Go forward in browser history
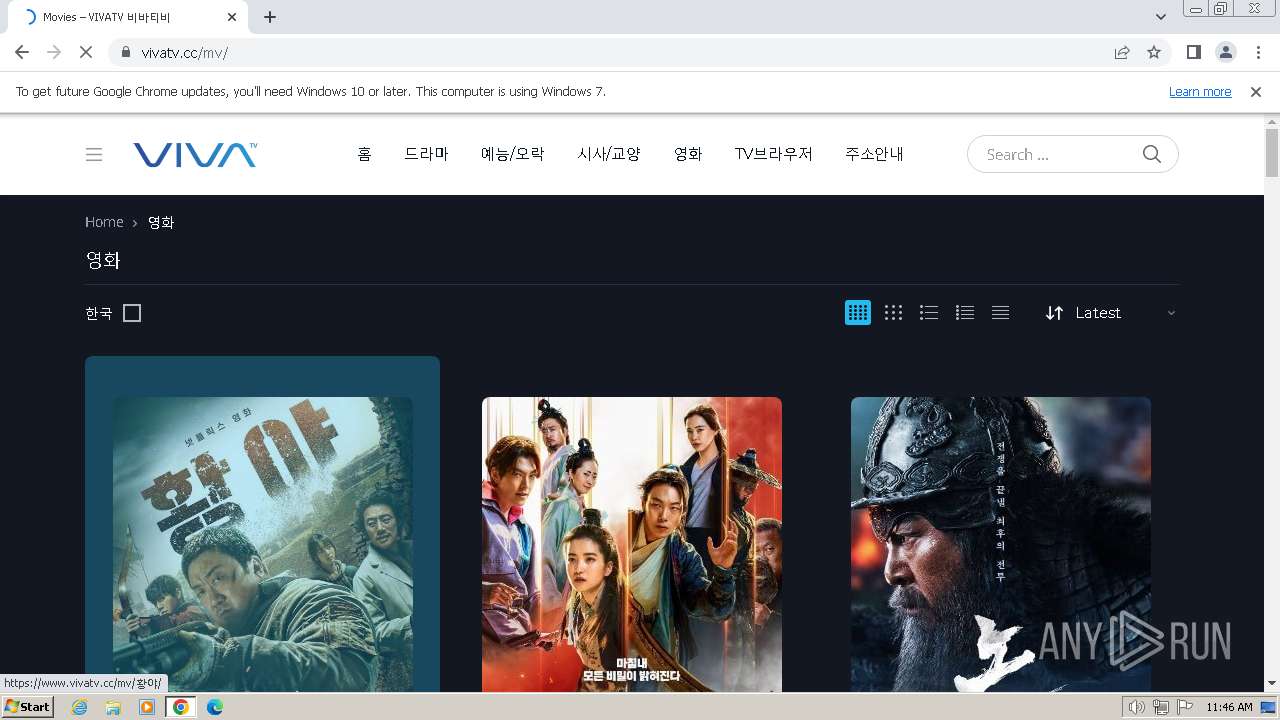Viewport: 1280px width, 720px height. tap(54, 52)
